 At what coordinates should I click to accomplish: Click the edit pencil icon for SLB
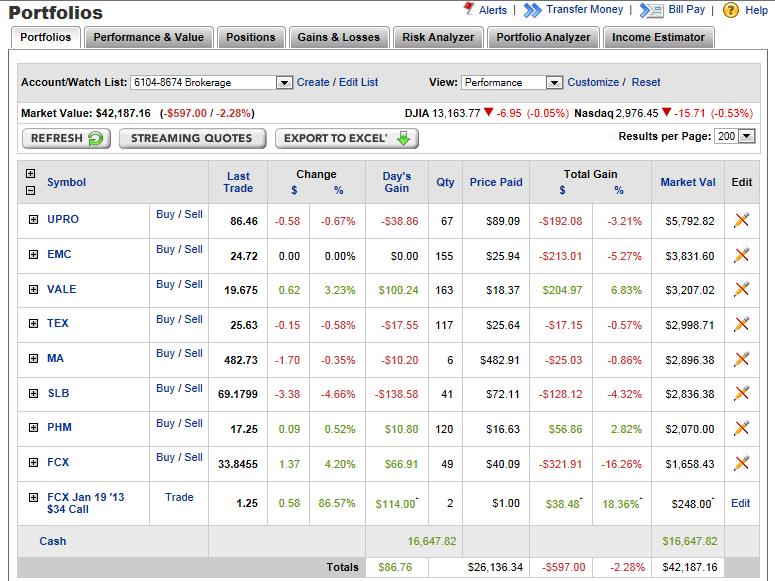tap(741, 393)
